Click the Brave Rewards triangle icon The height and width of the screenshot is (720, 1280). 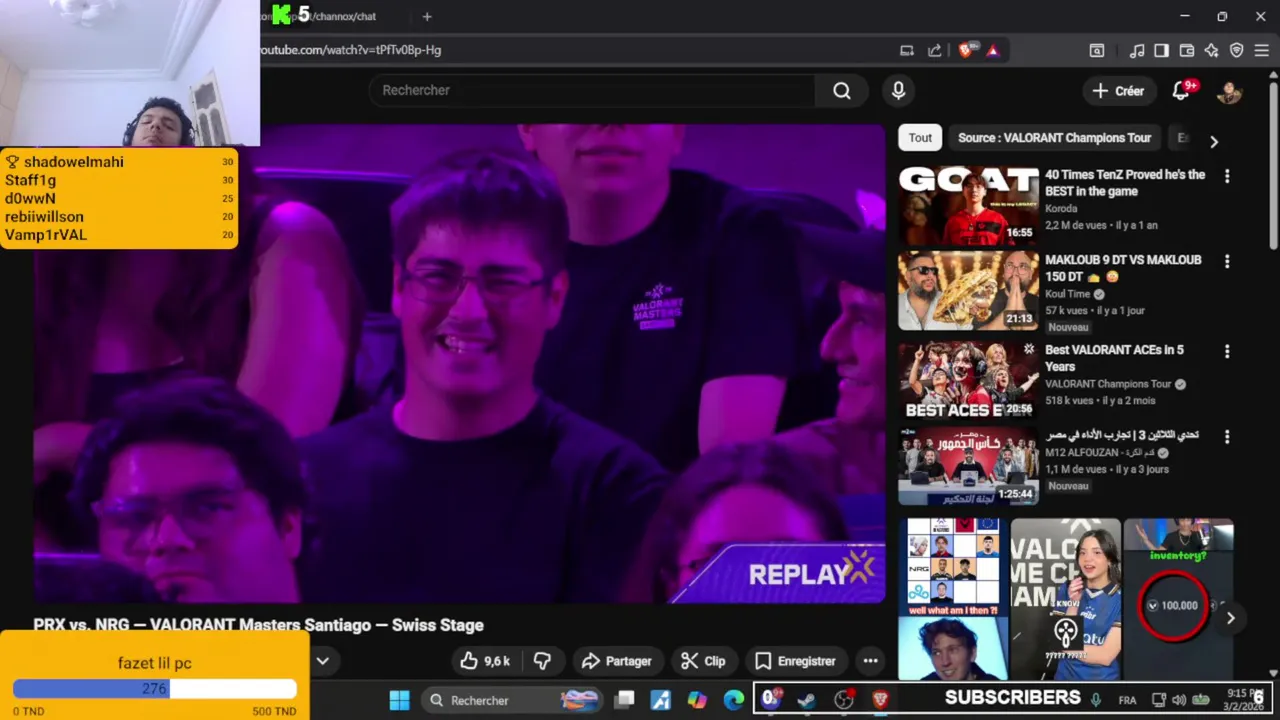pyautogui.click(x=993, y=50)
